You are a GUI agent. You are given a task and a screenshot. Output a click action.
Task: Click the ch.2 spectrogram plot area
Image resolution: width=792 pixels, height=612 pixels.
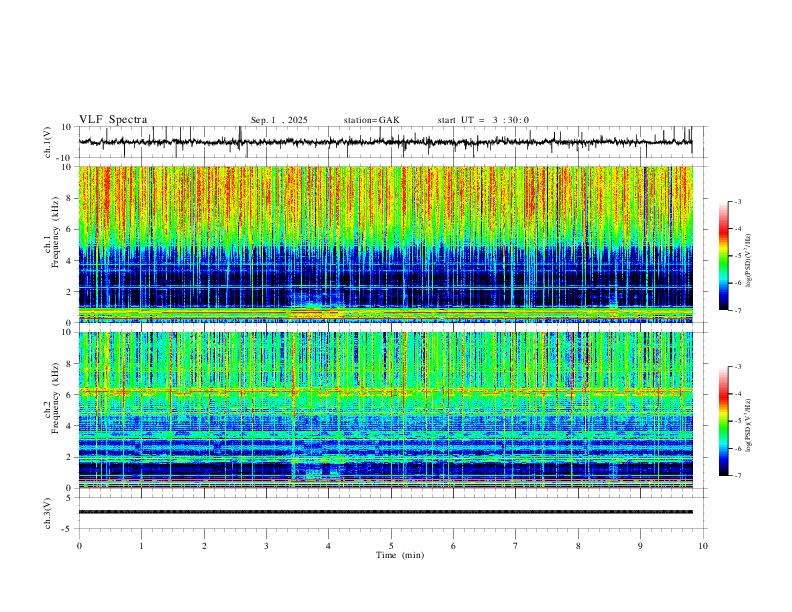[x=386, y=410]
